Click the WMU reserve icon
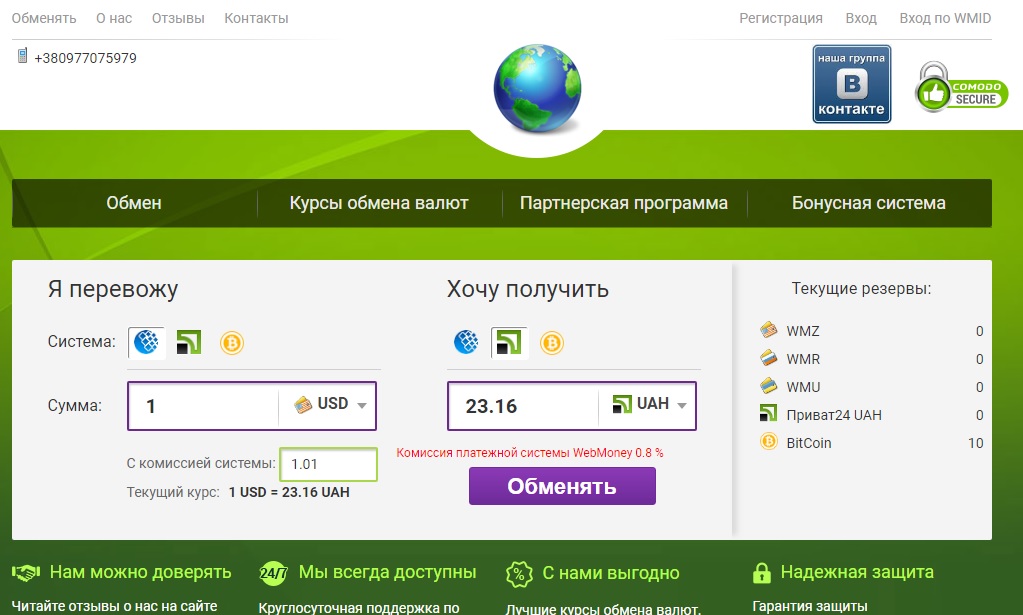The width and height of the screenshot is (1023, 615). tap(769, 386)
